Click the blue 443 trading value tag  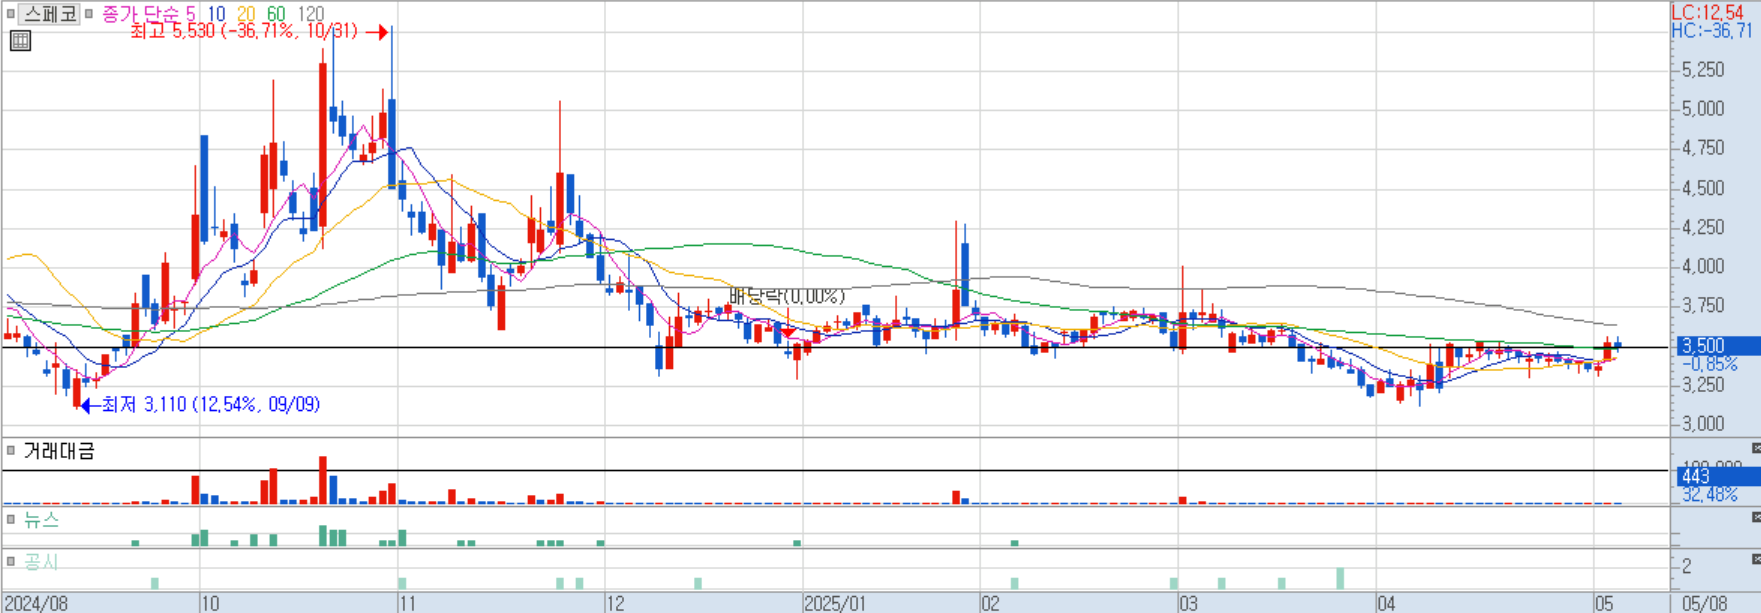pos(1719,478)
